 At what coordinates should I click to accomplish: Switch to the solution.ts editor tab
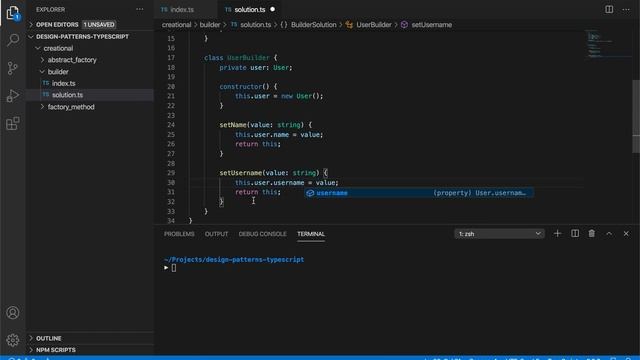click(x=250, y=9)
